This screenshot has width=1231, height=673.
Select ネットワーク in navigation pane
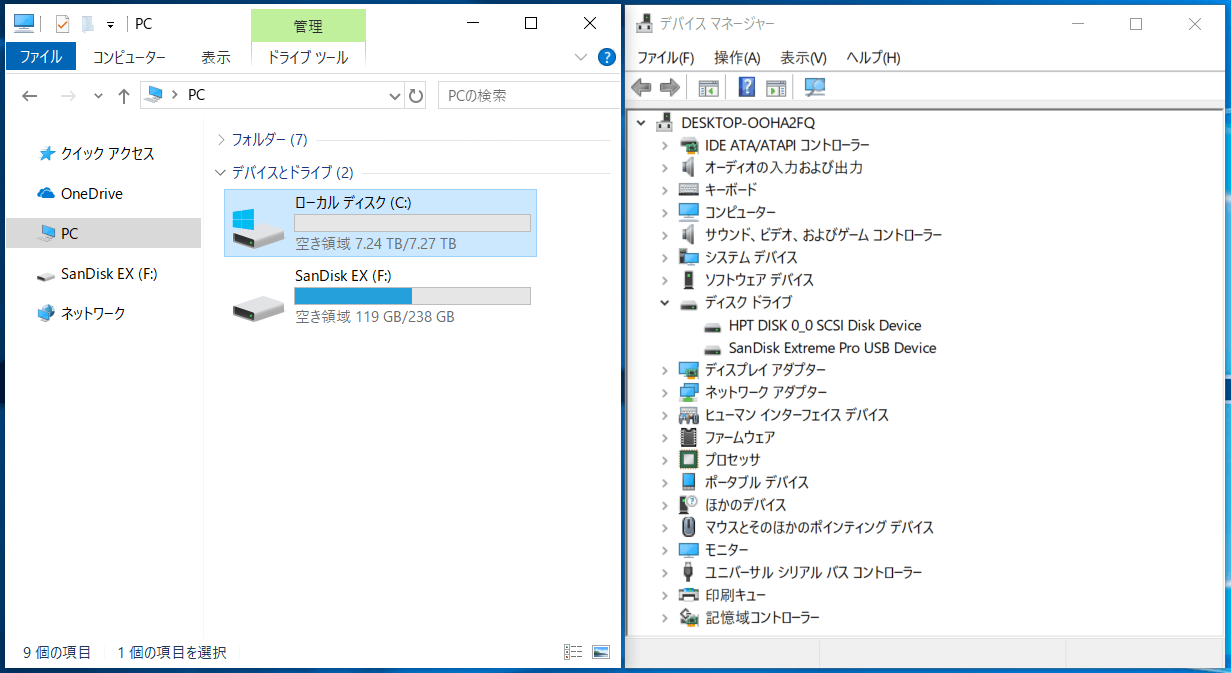click(x=94, y=314)
